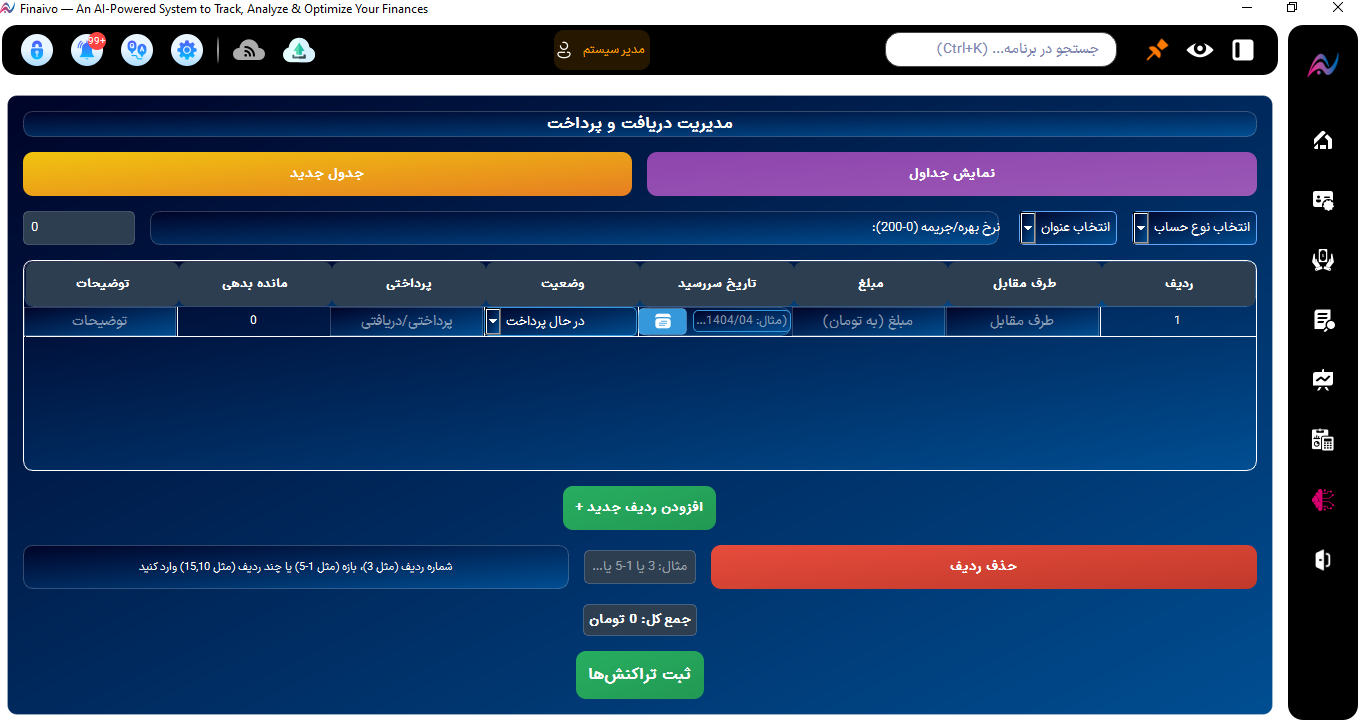Click the طرف مقابل column header
Viewport: 1363px width, 725px height.
pos(1024,284)
